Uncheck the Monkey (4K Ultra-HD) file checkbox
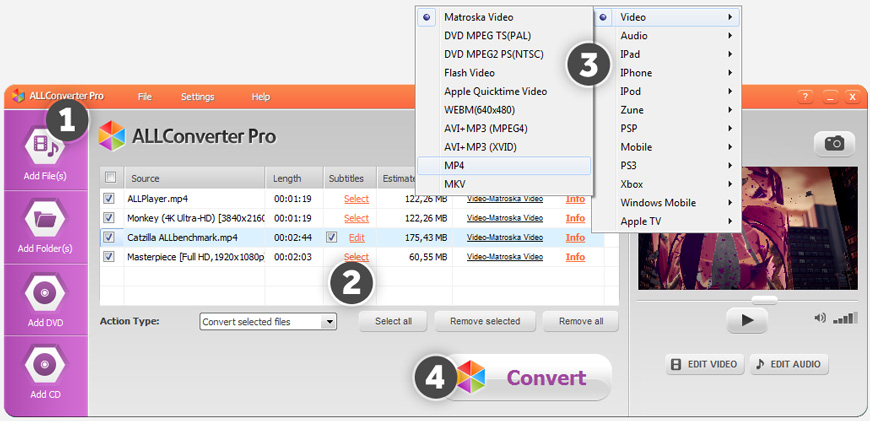870x421 pixels. (x=109, y=217)
